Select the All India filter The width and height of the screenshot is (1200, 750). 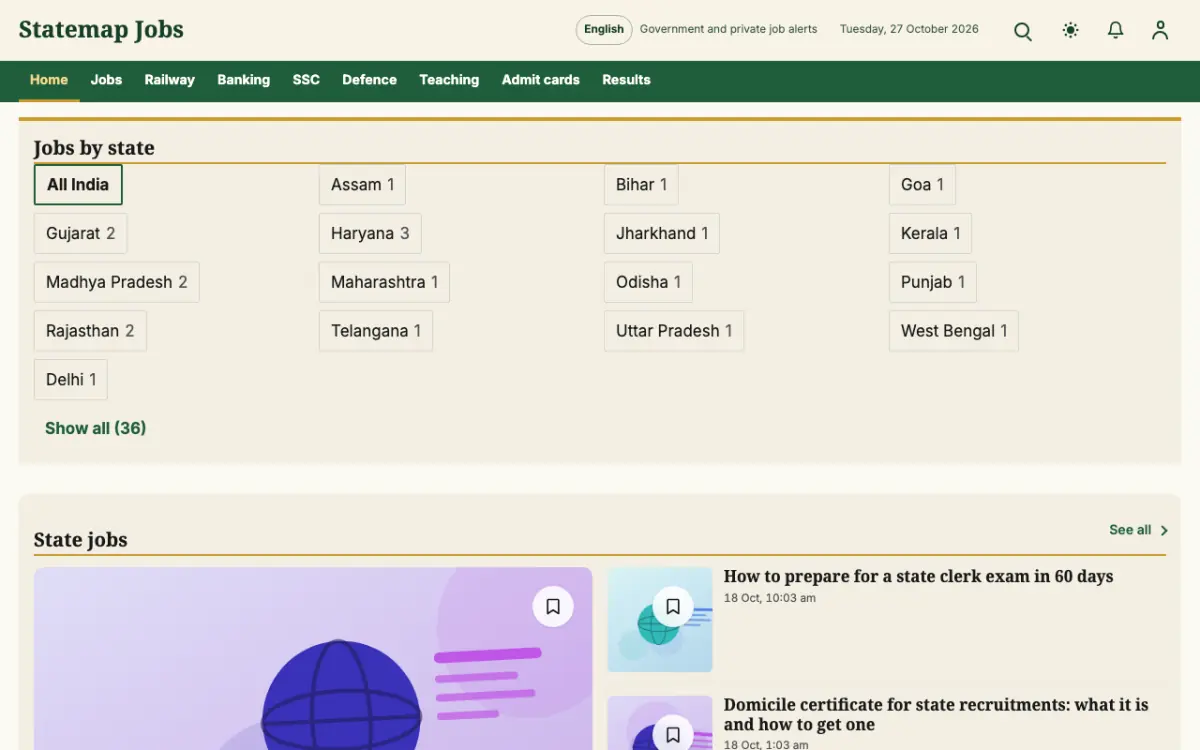(x=78, y=185)
